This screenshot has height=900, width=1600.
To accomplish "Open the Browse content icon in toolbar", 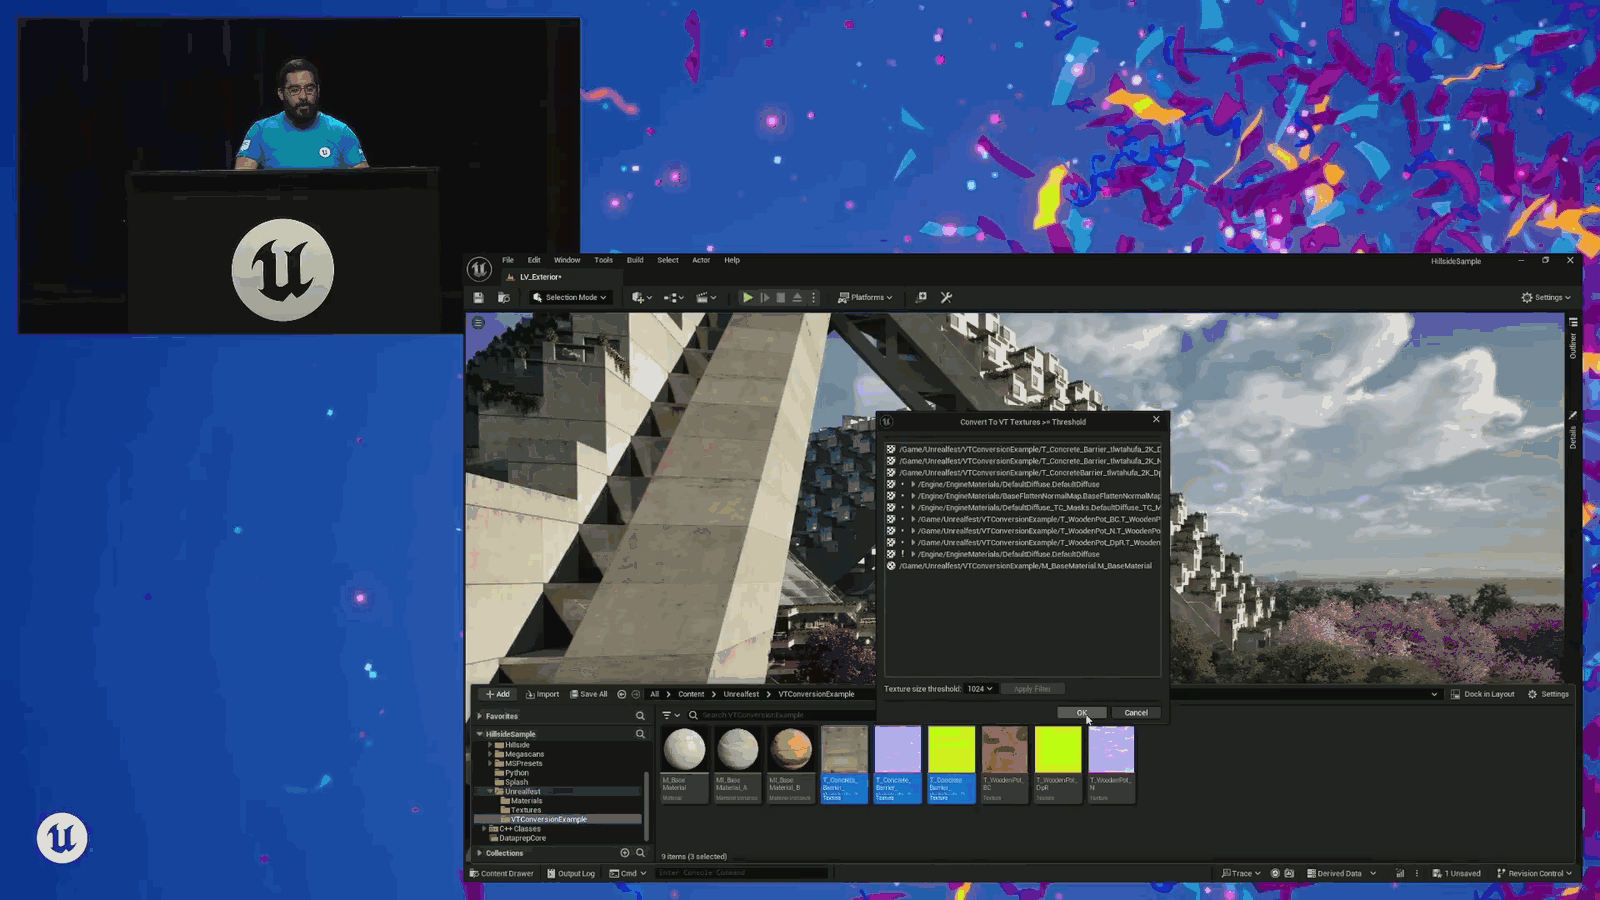I will pyautogui.click(x=504, y=297).
